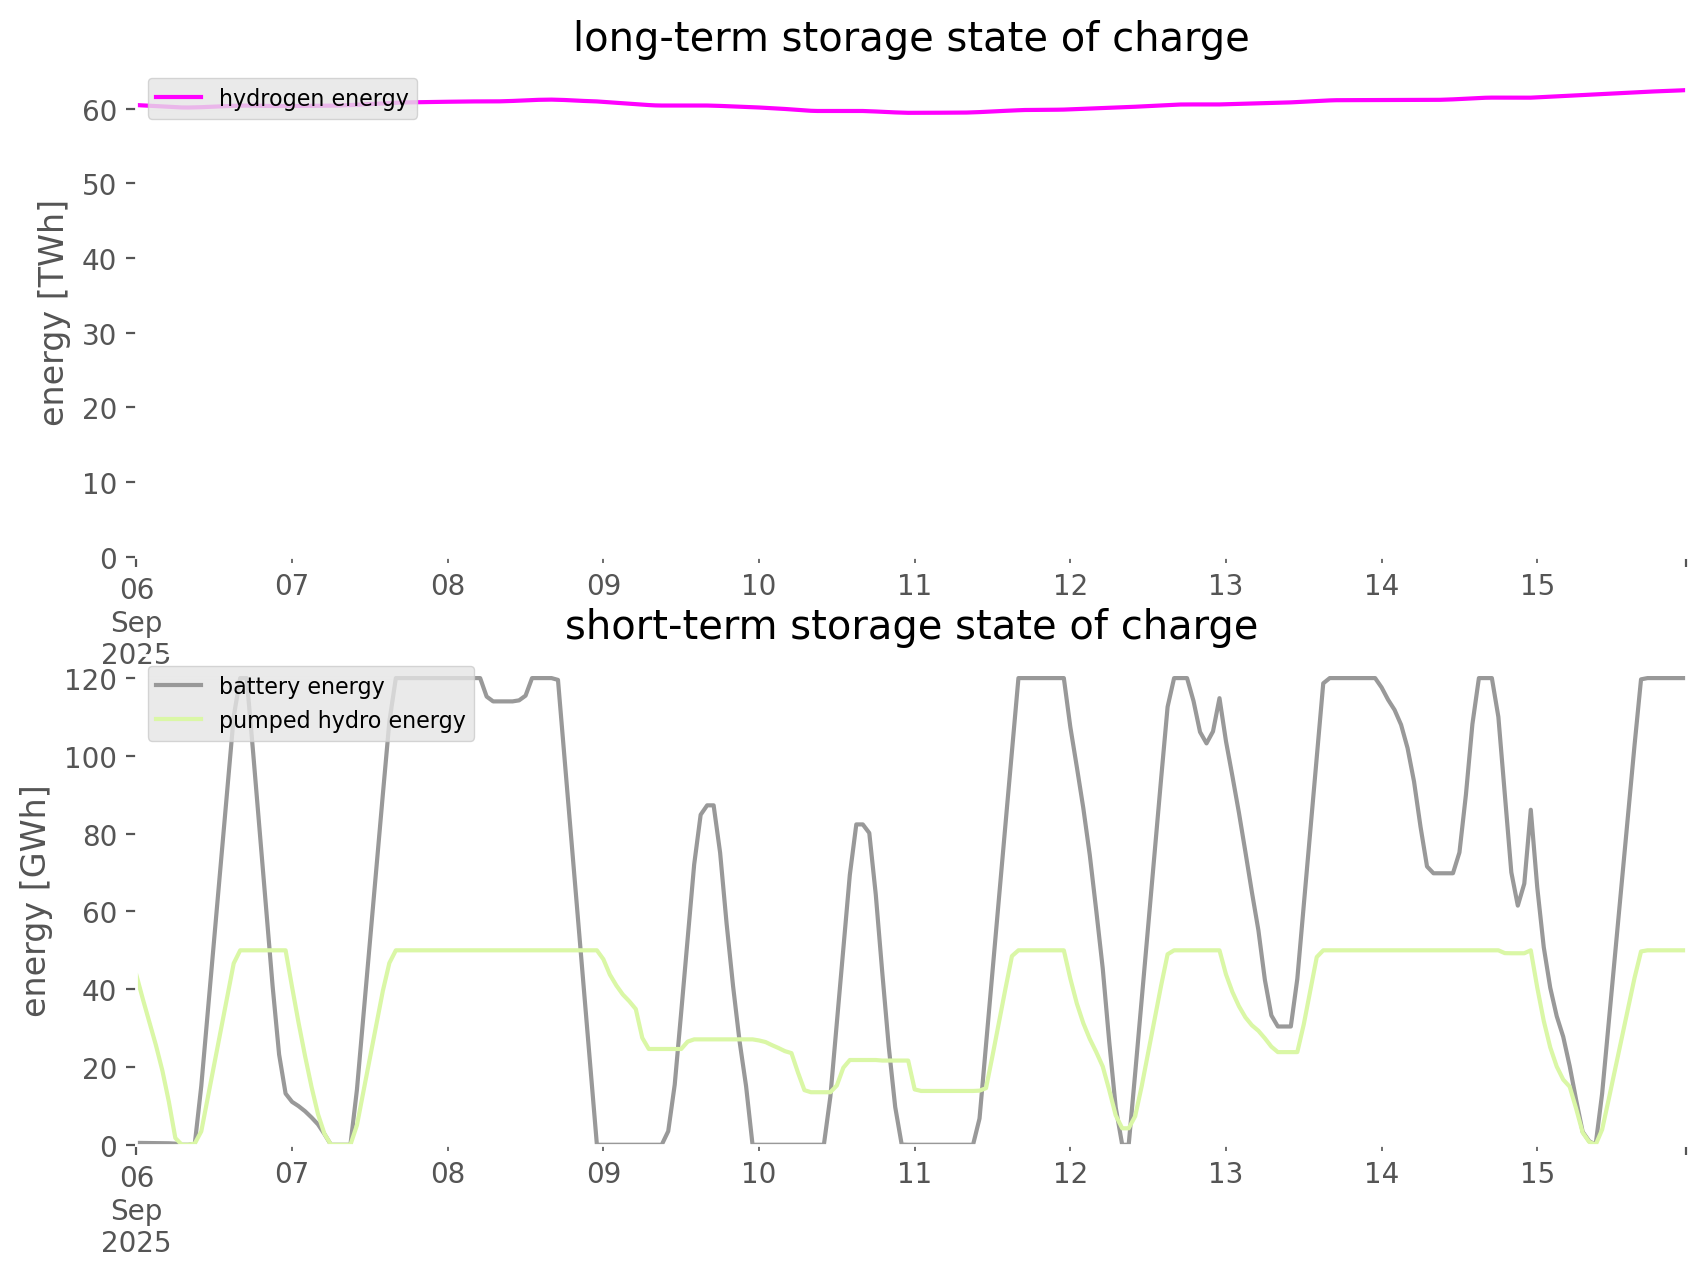This screenshot has height=1277, width=1706.
Task: Click the energy [GWh] y-axis label
Action: tap(35, 901)
